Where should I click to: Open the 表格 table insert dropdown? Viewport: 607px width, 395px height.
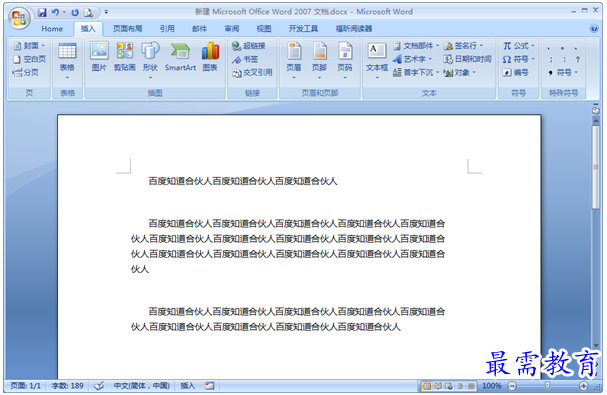[67, 61]
